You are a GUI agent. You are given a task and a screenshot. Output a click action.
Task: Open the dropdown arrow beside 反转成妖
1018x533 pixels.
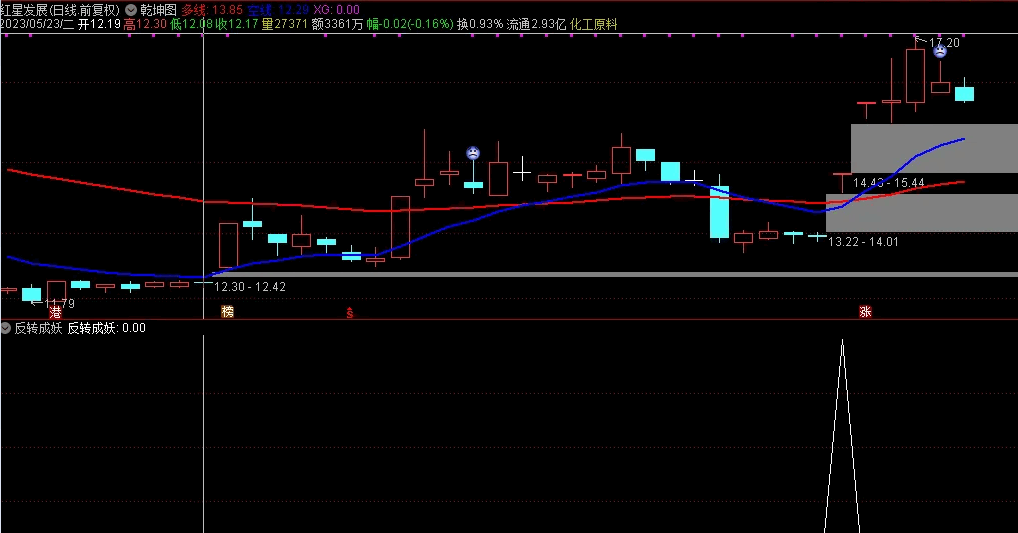(x=6, y=328)
